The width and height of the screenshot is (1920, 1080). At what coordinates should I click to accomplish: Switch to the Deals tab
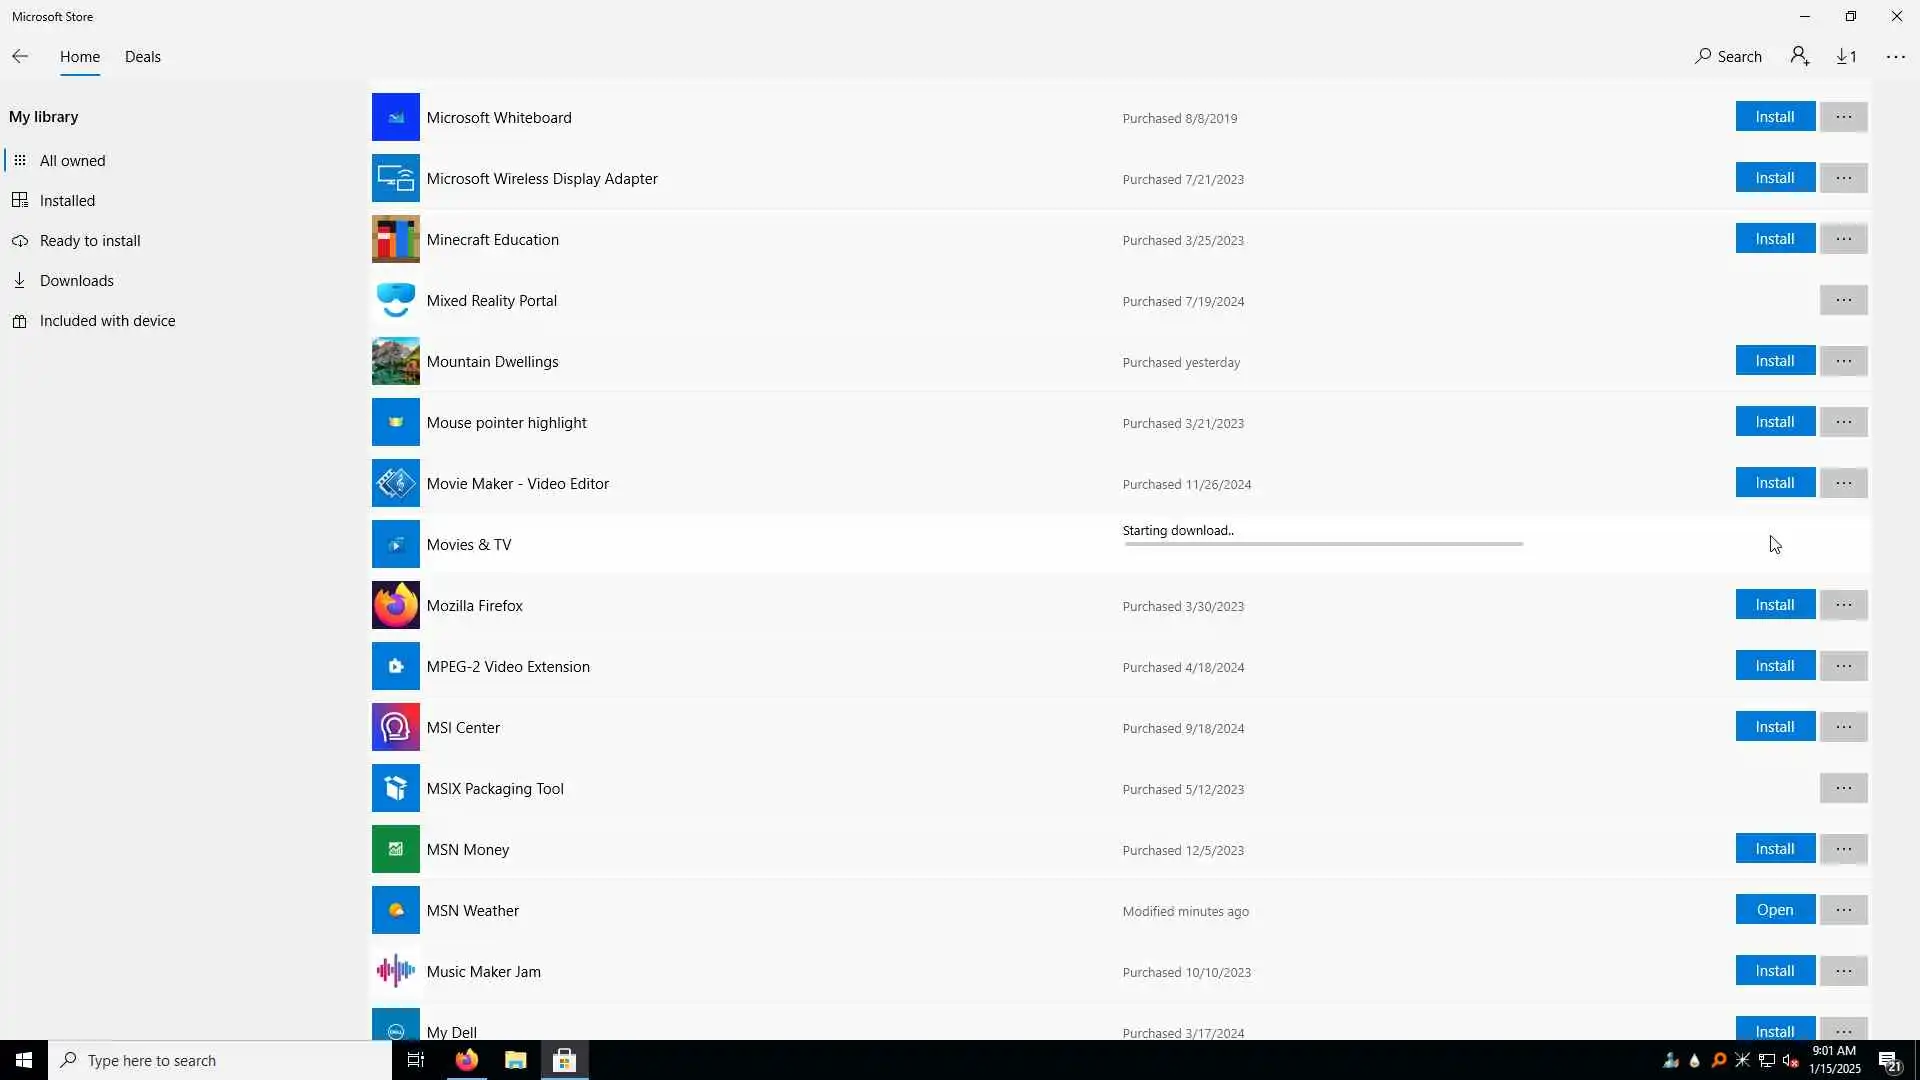coord(143,57)
